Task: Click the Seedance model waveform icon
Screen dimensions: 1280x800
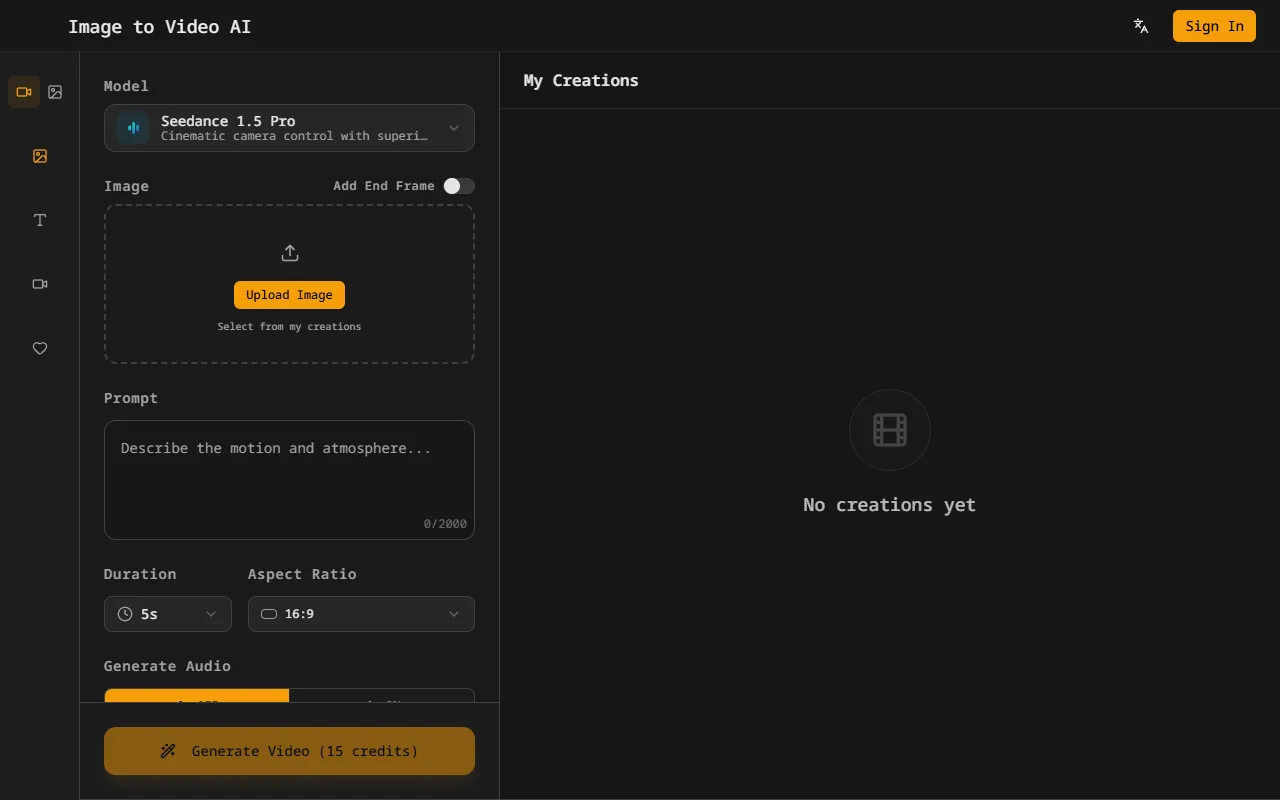Action: pos(133,128)
